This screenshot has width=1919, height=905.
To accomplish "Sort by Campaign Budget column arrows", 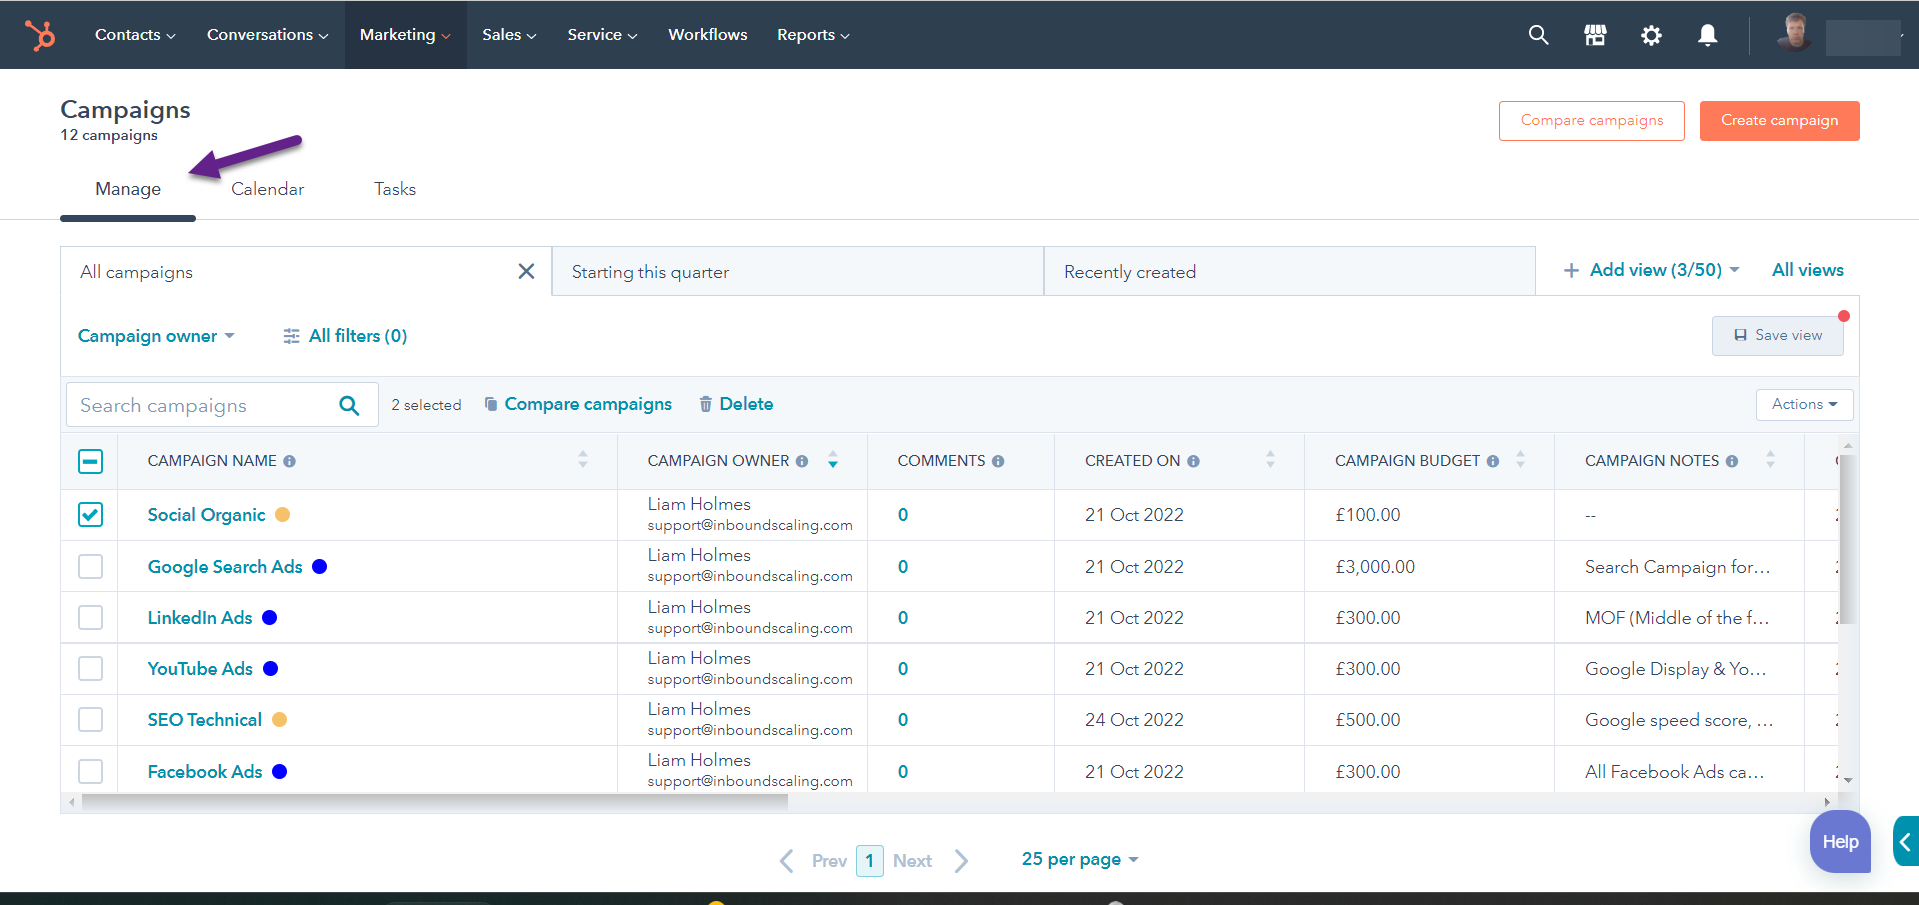I will click(1520, 460).
